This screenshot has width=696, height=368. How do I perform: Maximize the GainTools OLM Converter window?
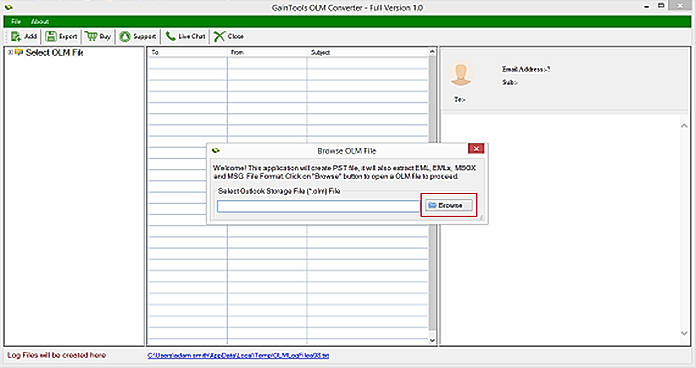(x=661, y=6)
